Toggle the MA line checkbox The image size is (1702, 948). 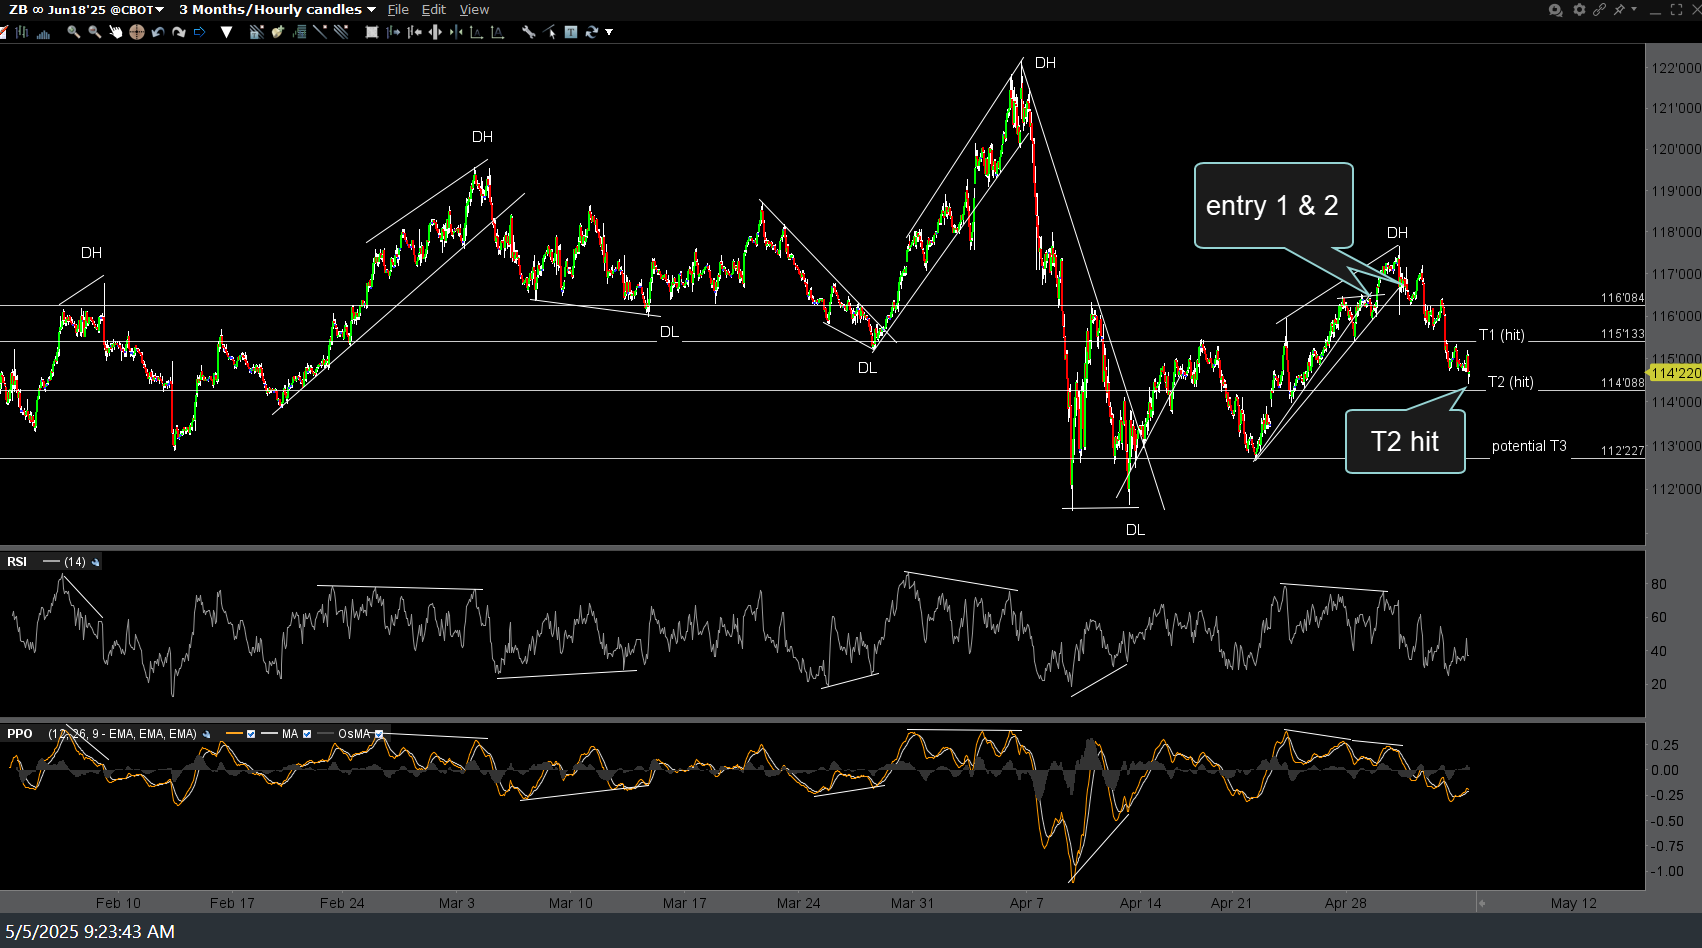pyautogui.click(x=307, y=734)
